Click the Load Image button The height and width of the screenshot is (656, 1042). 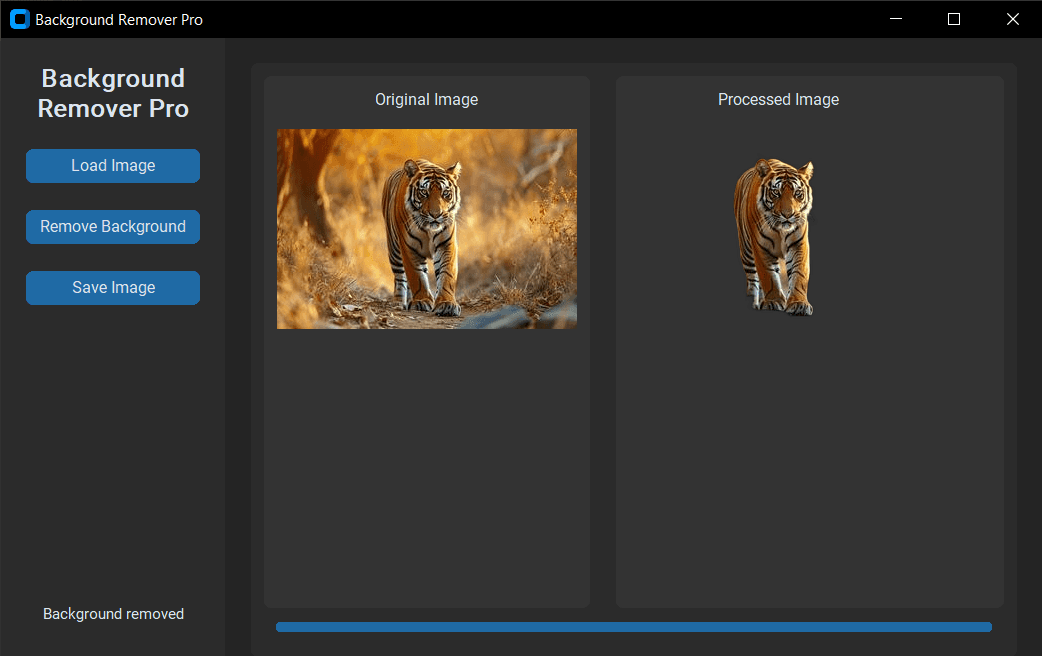coord(112,165)
